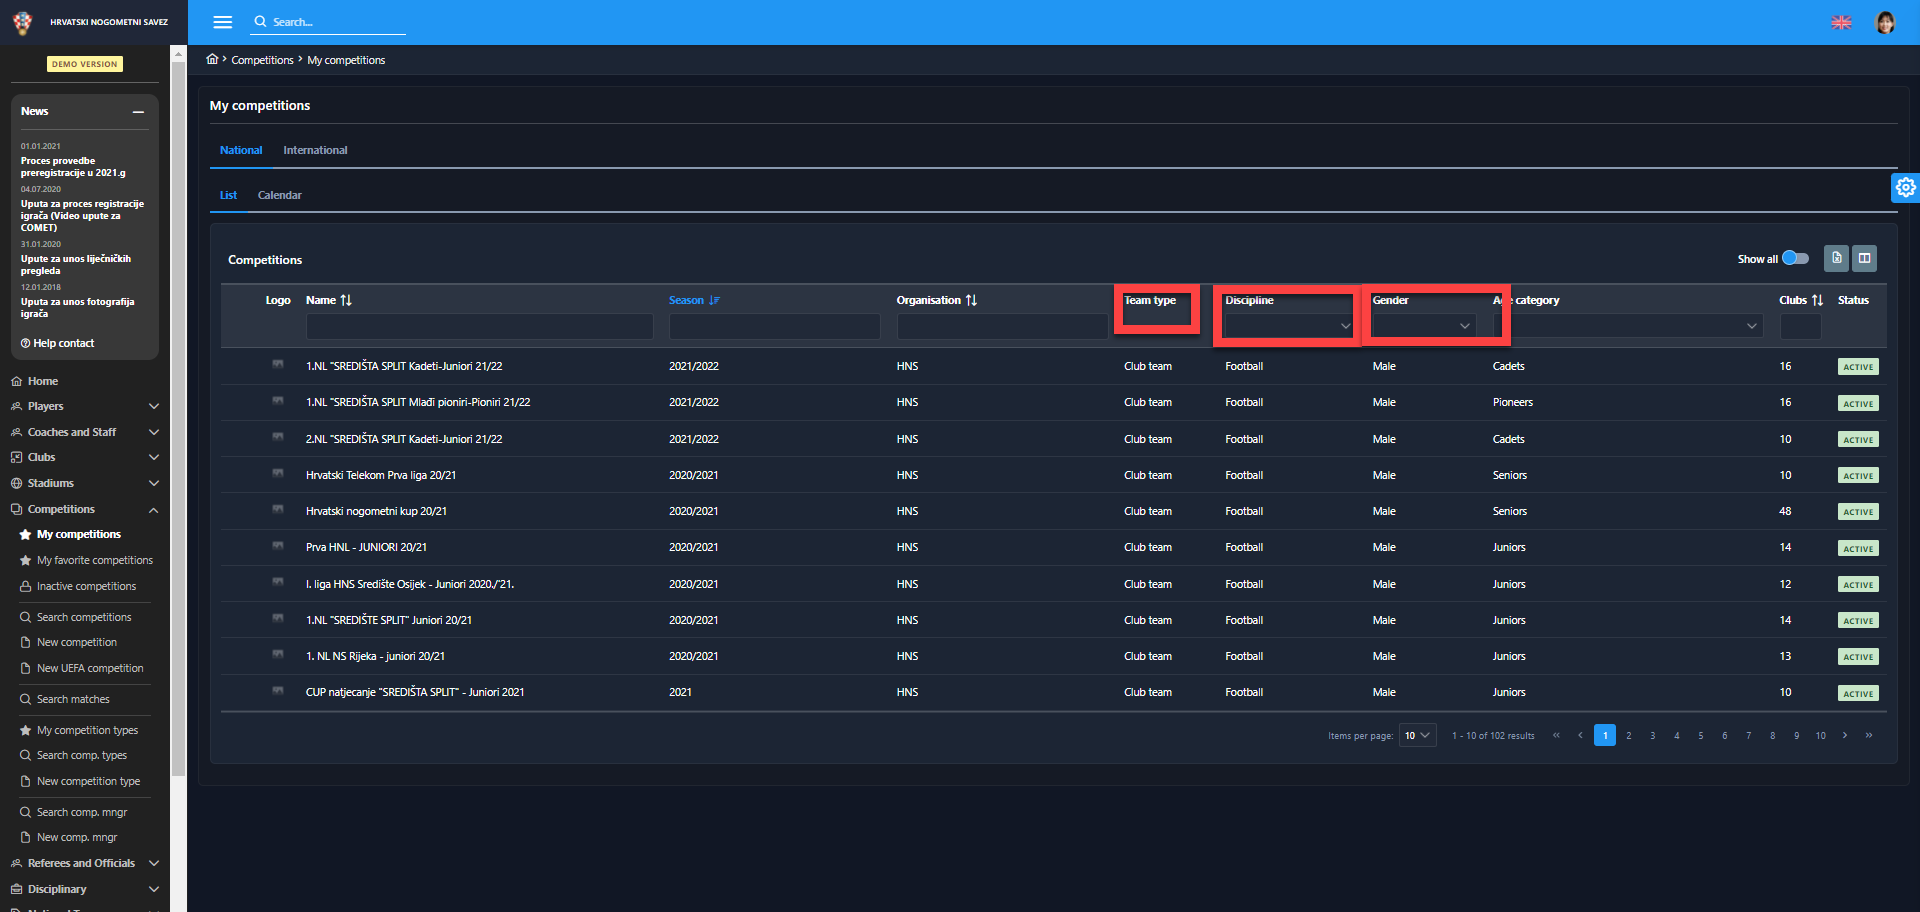Image resolution: width=1920 pixels, height=912 pixels.
Task: Open the Gender filter dropdown
Action: [1423, 326]
